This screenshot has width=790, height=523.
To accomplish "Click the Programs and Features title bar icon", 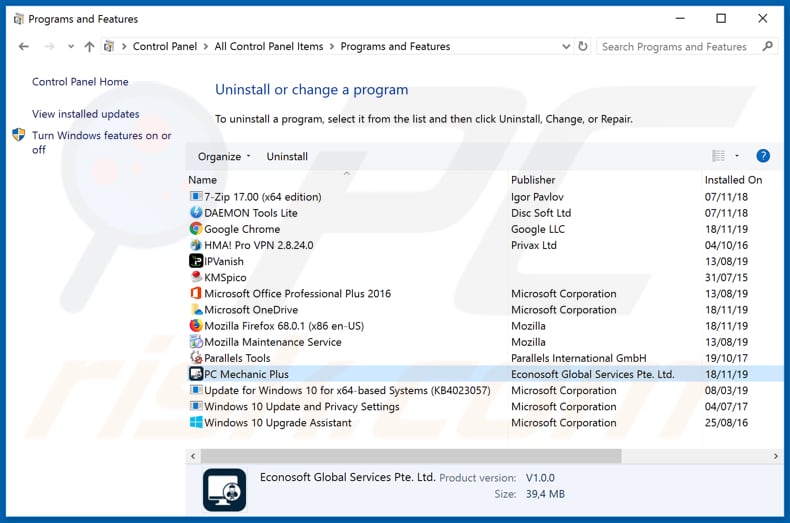I will (x=19, y=19).
